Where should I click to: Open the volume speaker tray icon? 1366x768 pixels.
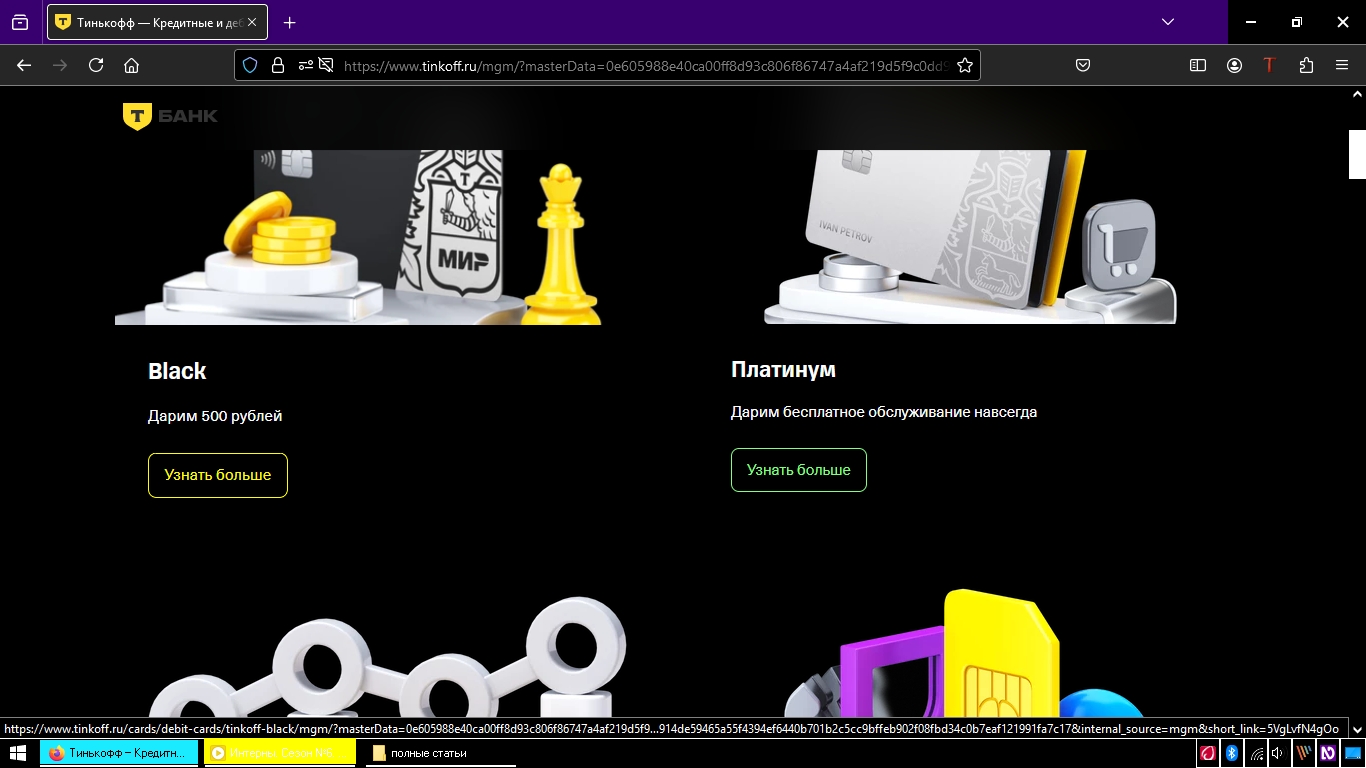pyautogui.click(x=1278, y=753)
